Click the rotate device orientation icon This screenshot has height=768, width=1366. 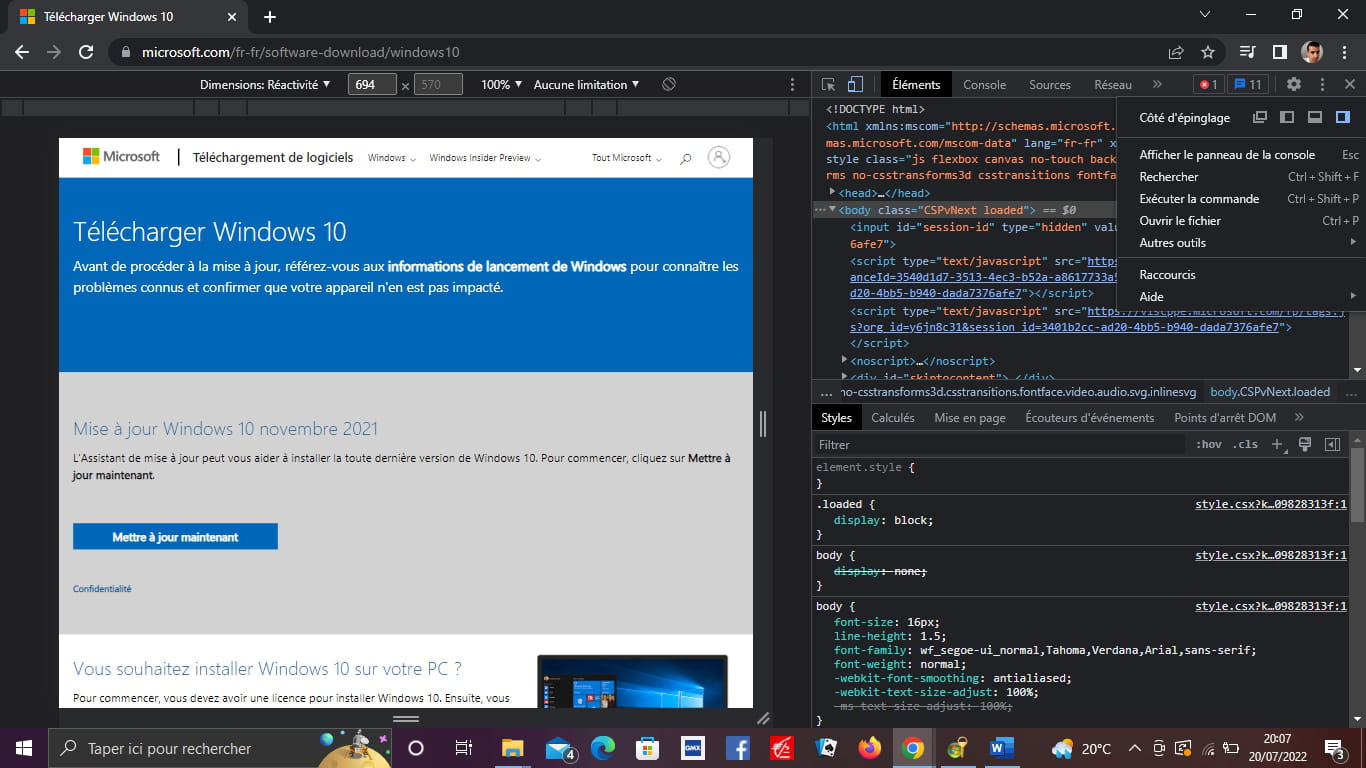pyautogui.click(x=669, y=85)
